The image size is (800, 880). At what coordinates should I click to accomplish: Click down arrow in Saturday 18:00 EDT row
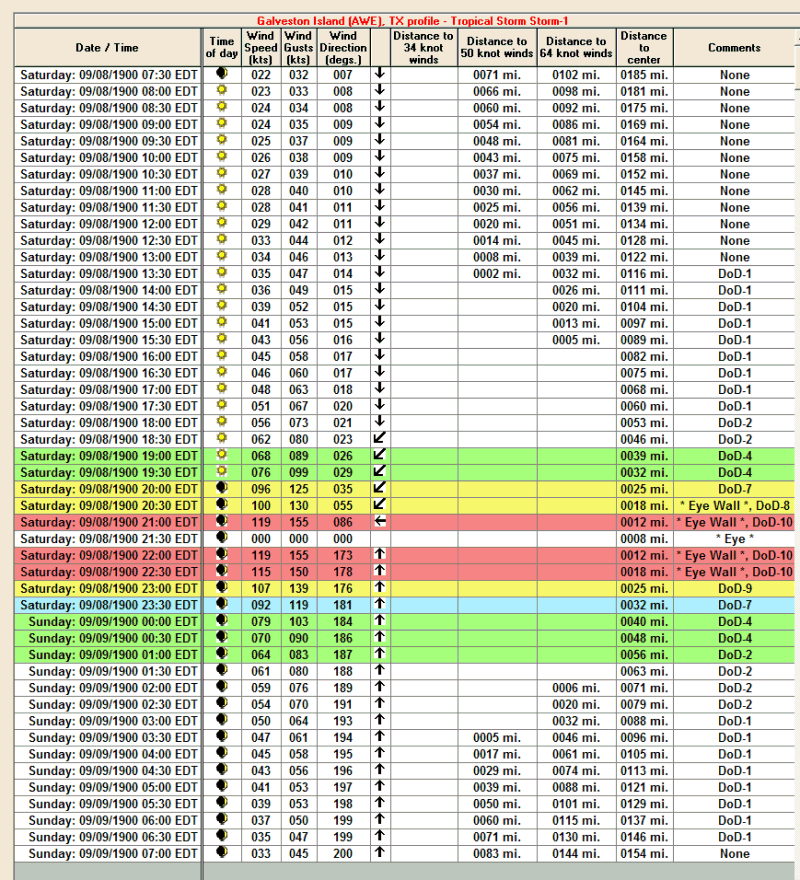380,421
